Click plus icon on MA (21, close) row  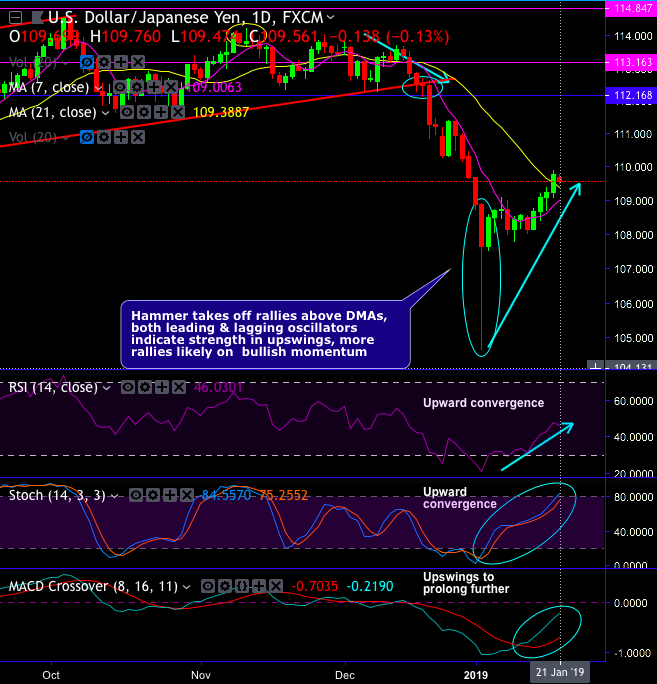point(161,113)
